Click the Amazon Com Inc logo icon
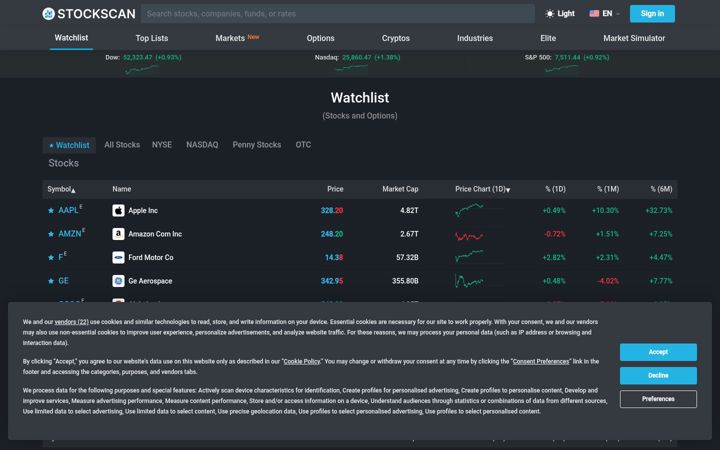Screen dimensions: 720x450 [118, 234]
